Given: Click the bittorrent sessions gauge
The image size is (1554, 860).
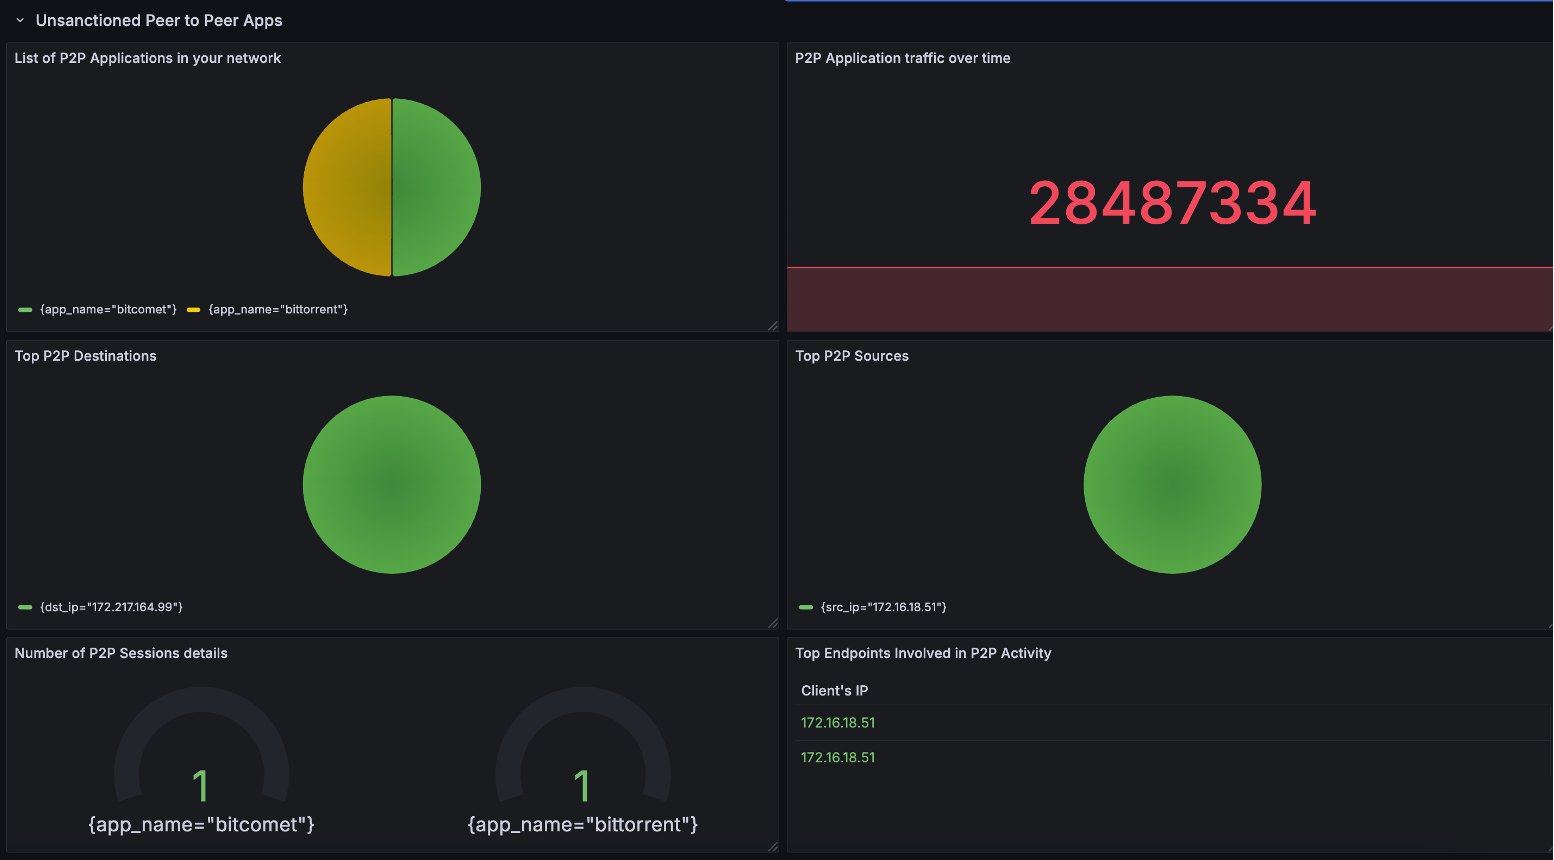Looking at the screenshot, I should pyautogui.click(x=583, y=745).
